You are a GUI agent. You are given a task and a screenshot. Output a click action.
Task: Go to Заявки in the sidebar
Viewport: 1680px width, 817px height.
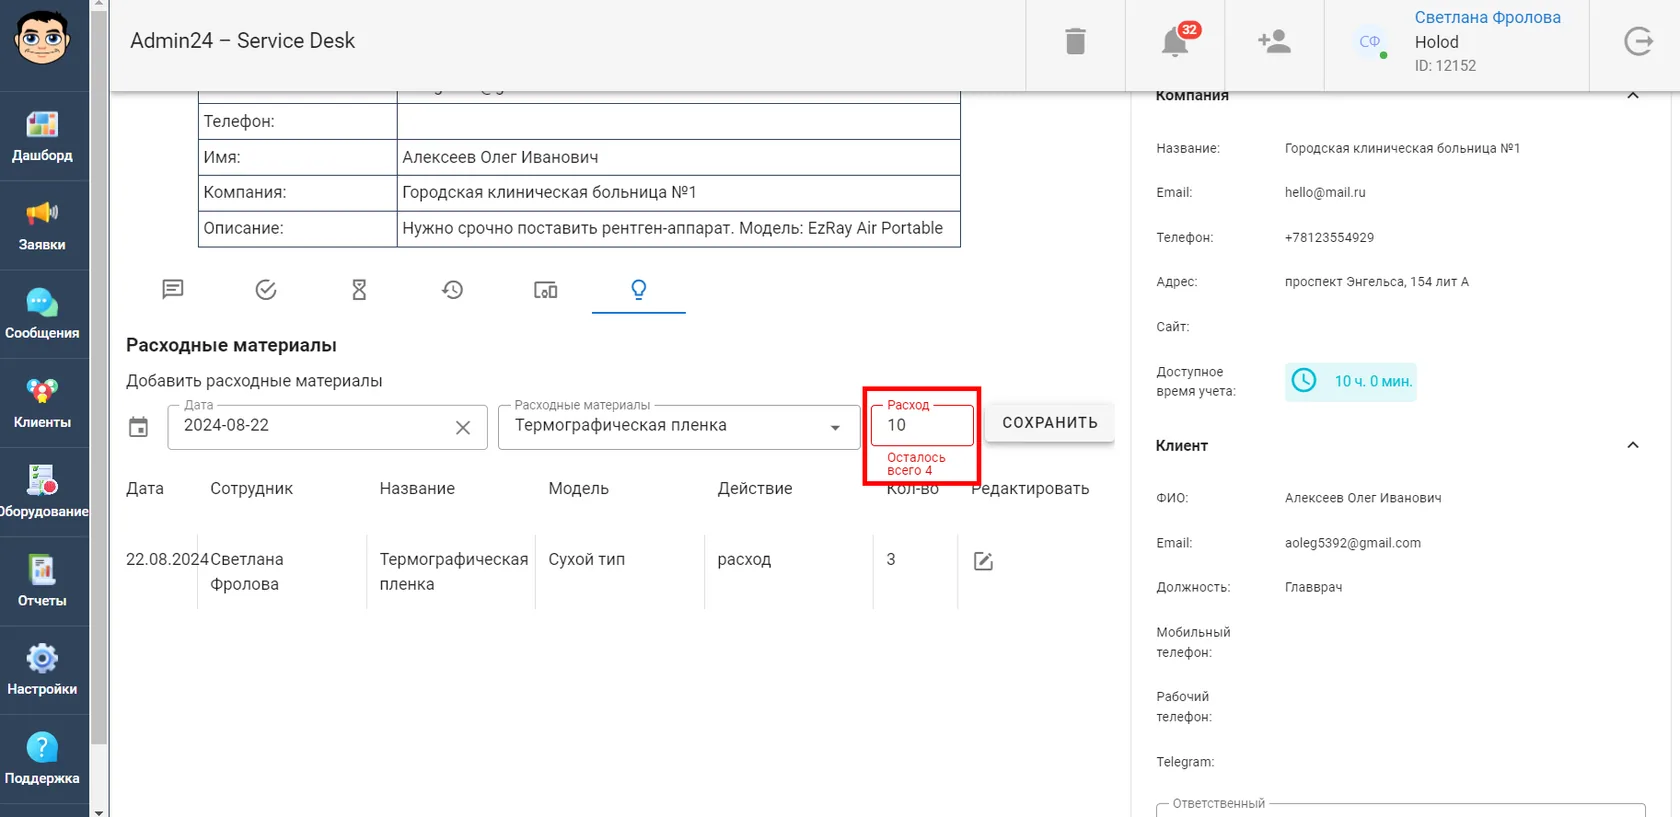(x=42, y=225)
